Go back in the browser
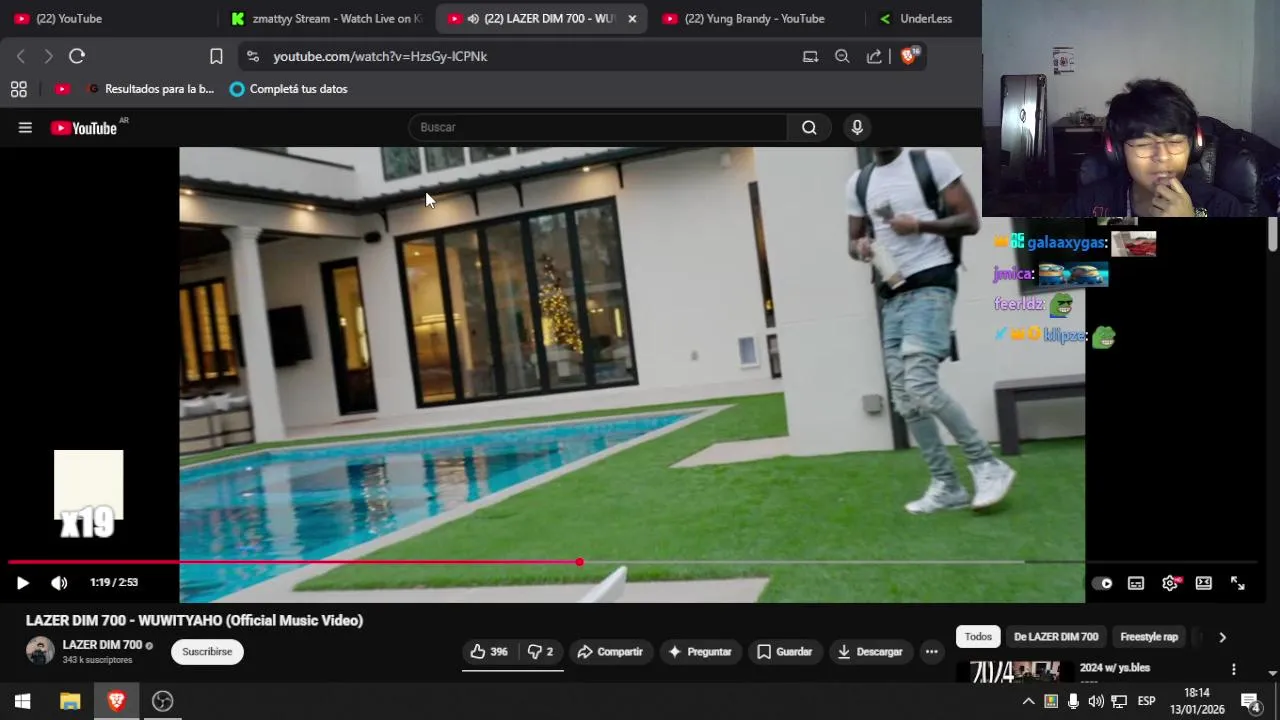This screenshot has width=1280, height=720. (x=21, y=56)
